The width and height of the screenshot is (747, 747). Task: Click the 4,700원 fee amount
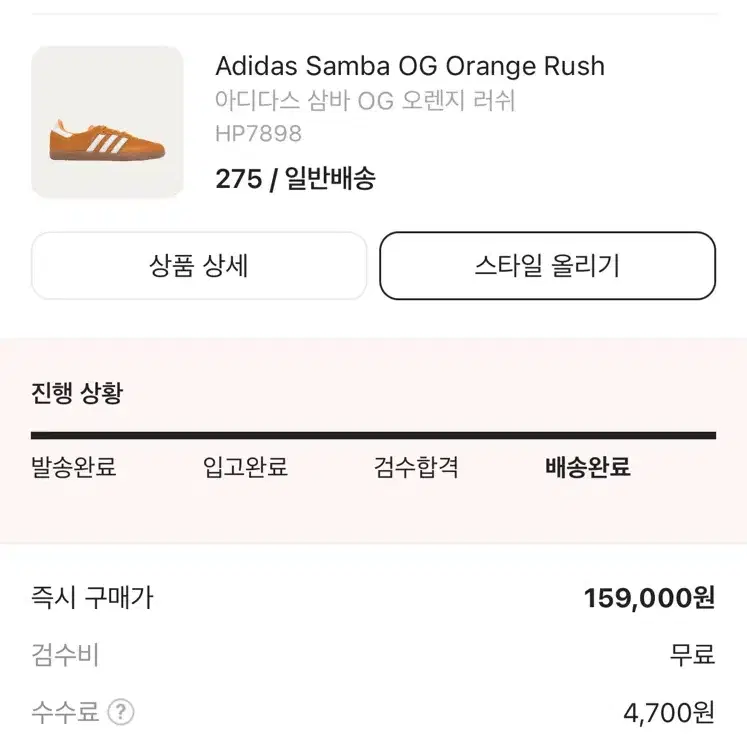(669, 713)
